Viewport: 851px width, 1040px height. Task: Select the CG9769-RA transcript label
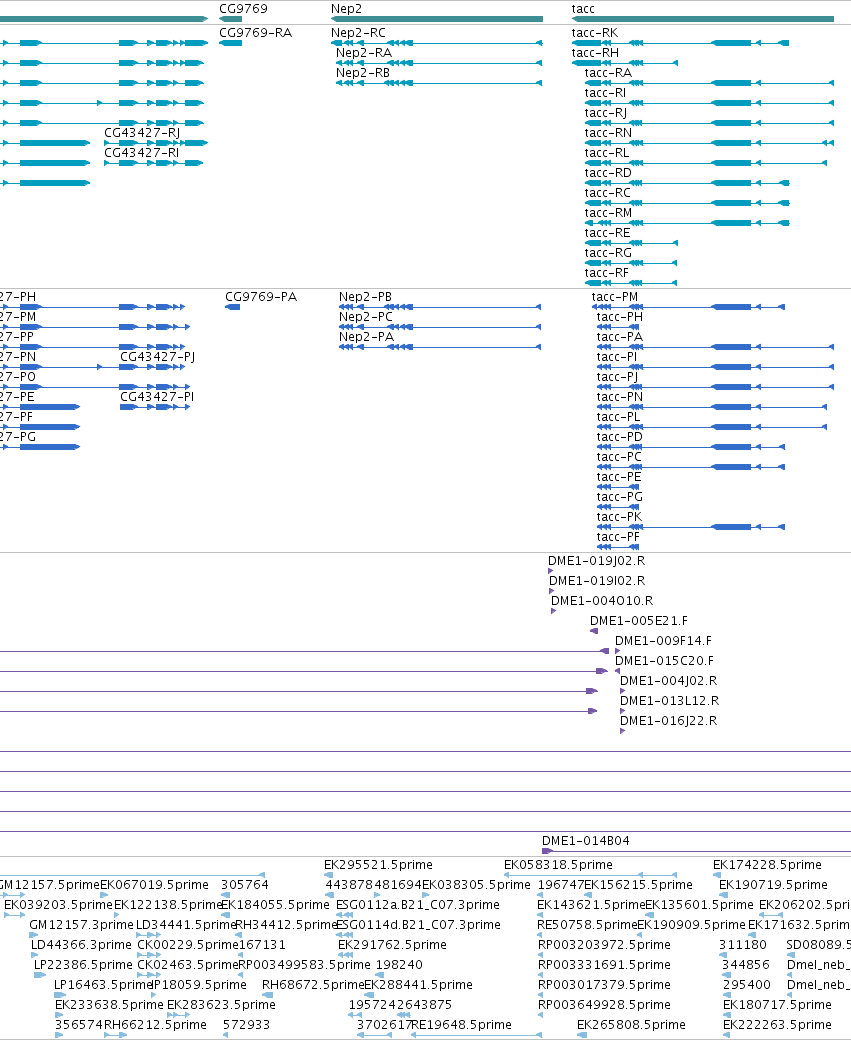[x=255, y=32]
